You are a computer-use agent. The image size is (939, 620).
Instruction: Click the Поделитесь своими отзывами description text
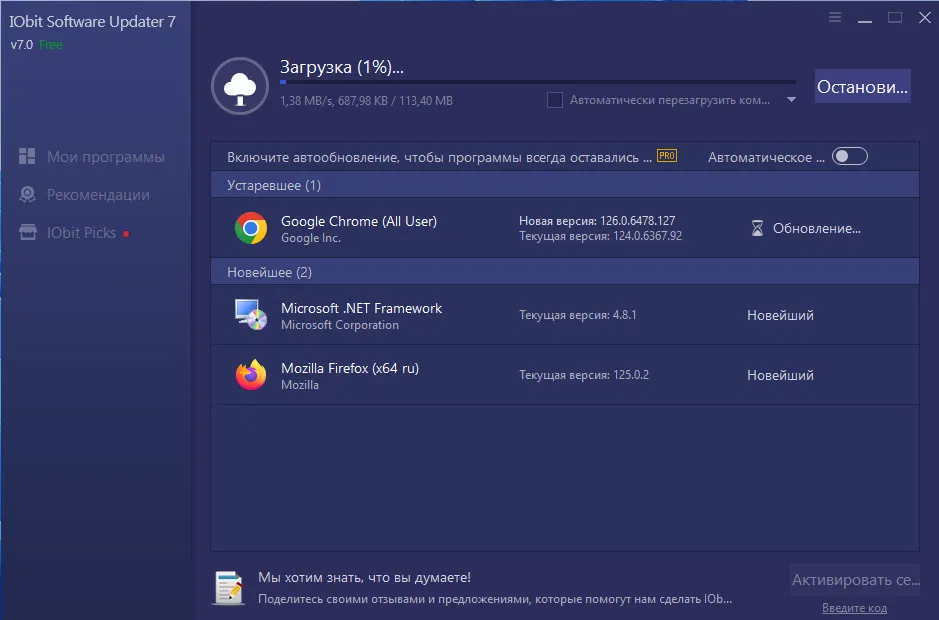tap(495, 599)
